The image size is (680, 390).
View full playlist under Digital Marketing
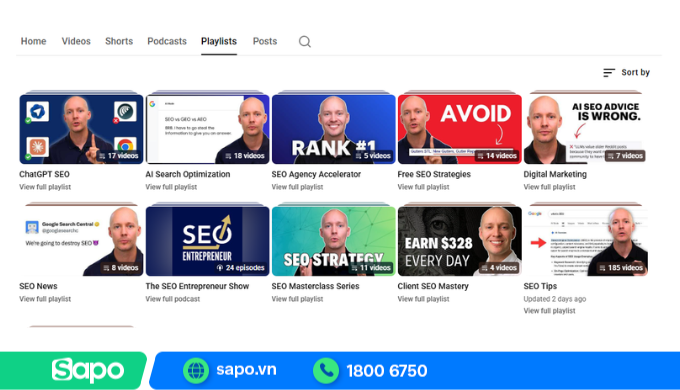(549, 187)
